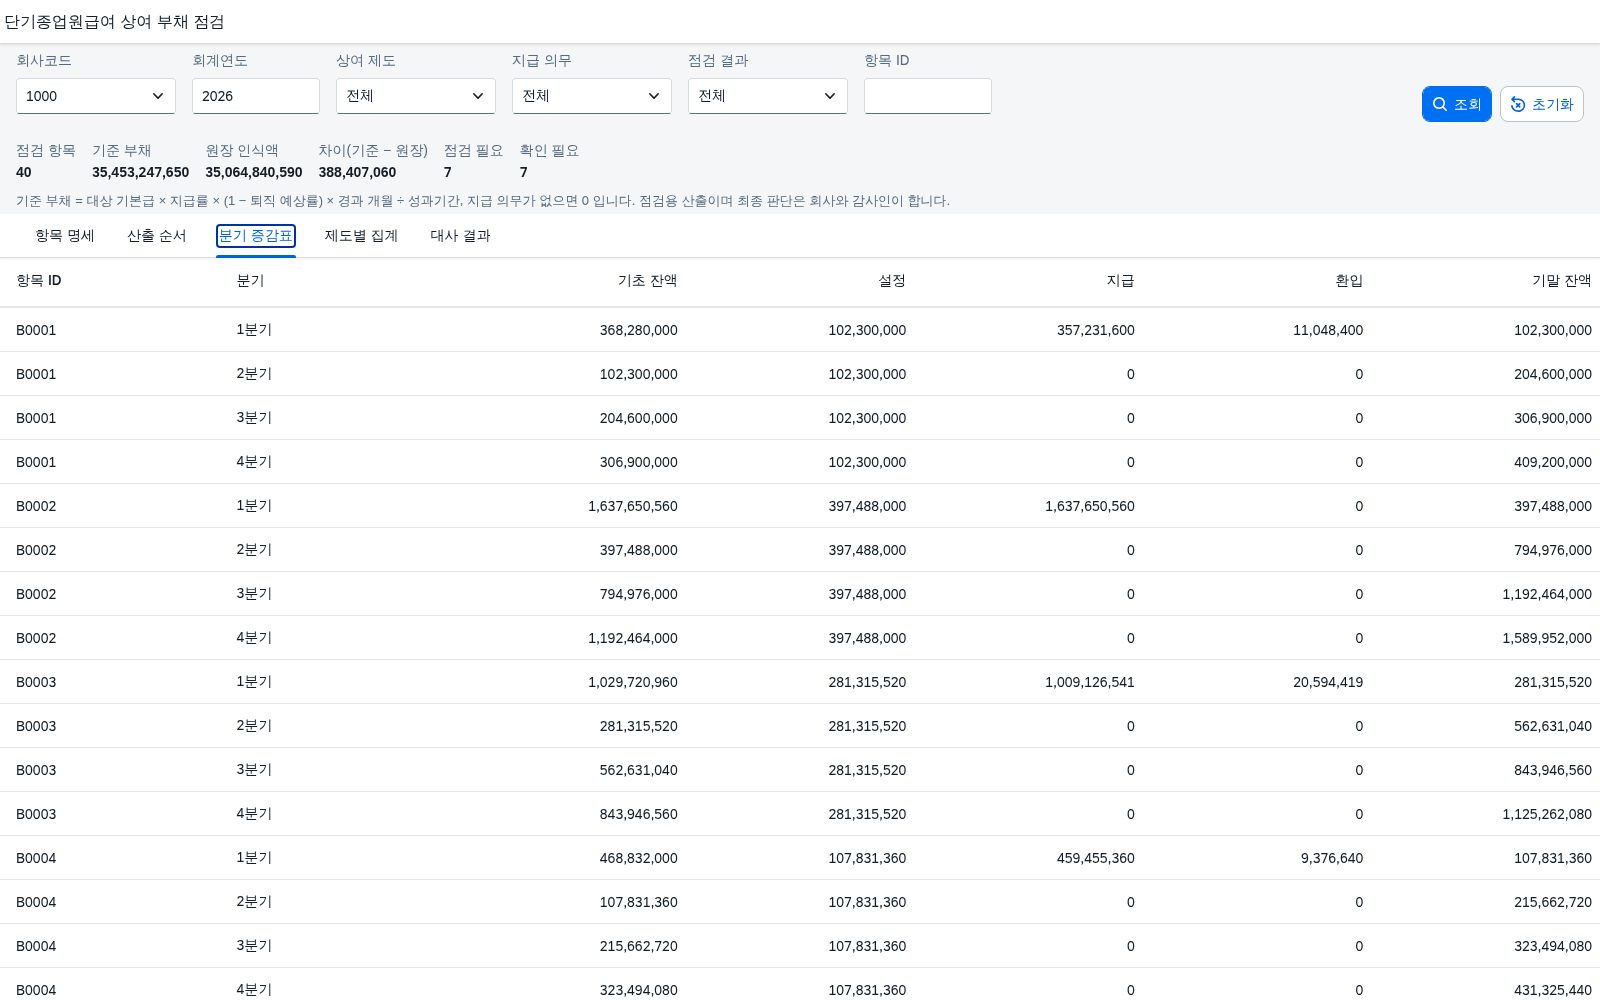
Task: Click the 설정 column header
Action: point(892,281)
